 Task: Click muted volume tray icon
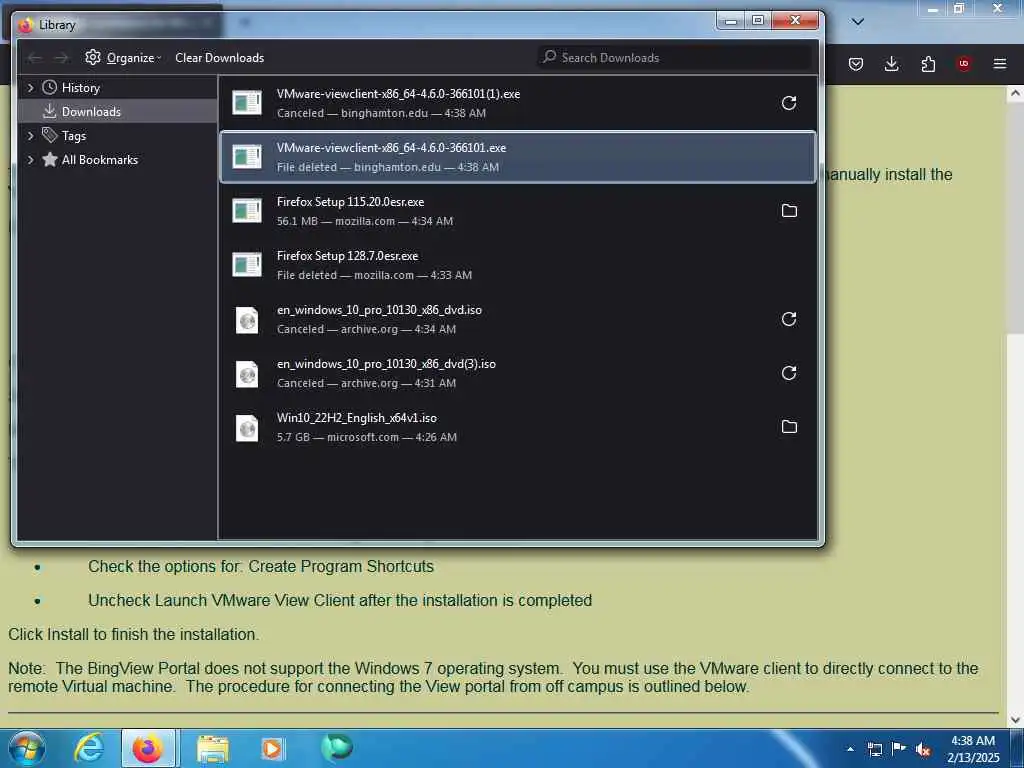coord(923,750)
